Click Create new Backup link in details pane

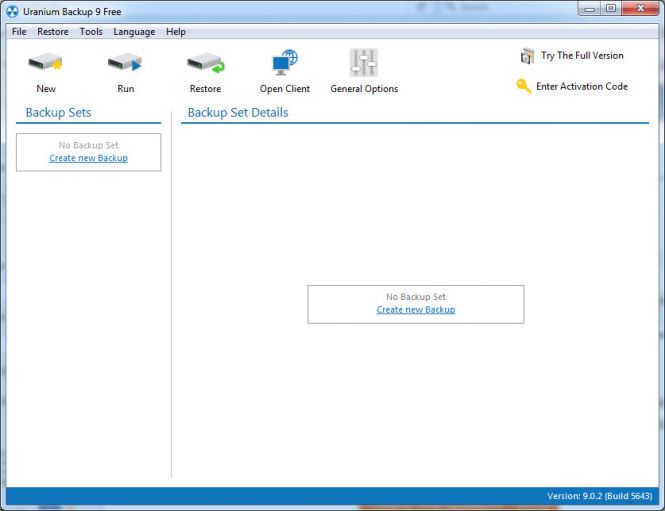[x=416, y=310]
